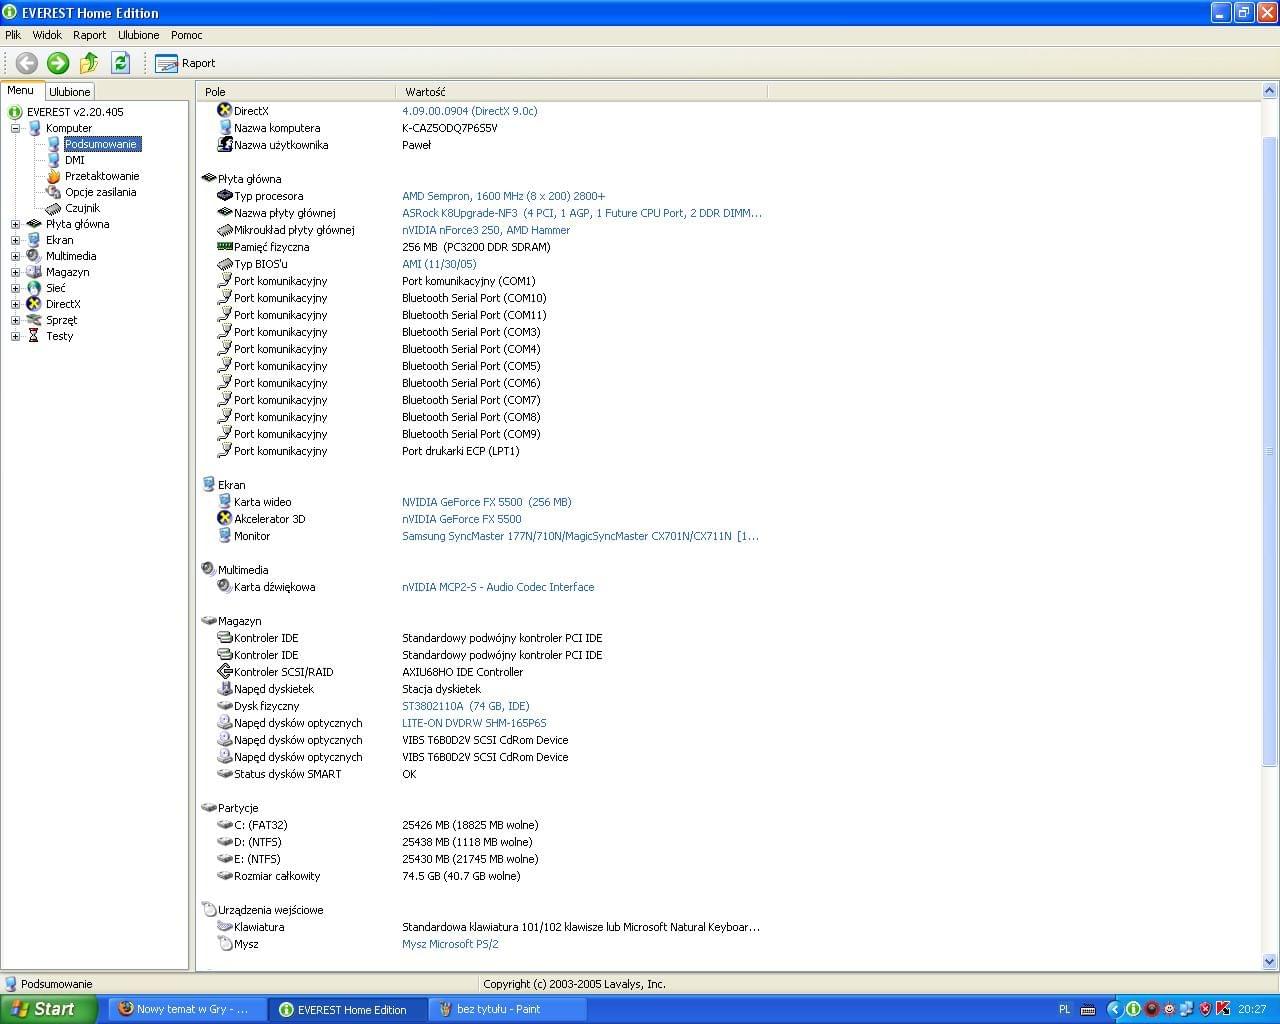Image resolution: width=1280 pixels, height=1024 pixels.
Task: Open the AMD Sempron processor link
Action: (503, 196)
